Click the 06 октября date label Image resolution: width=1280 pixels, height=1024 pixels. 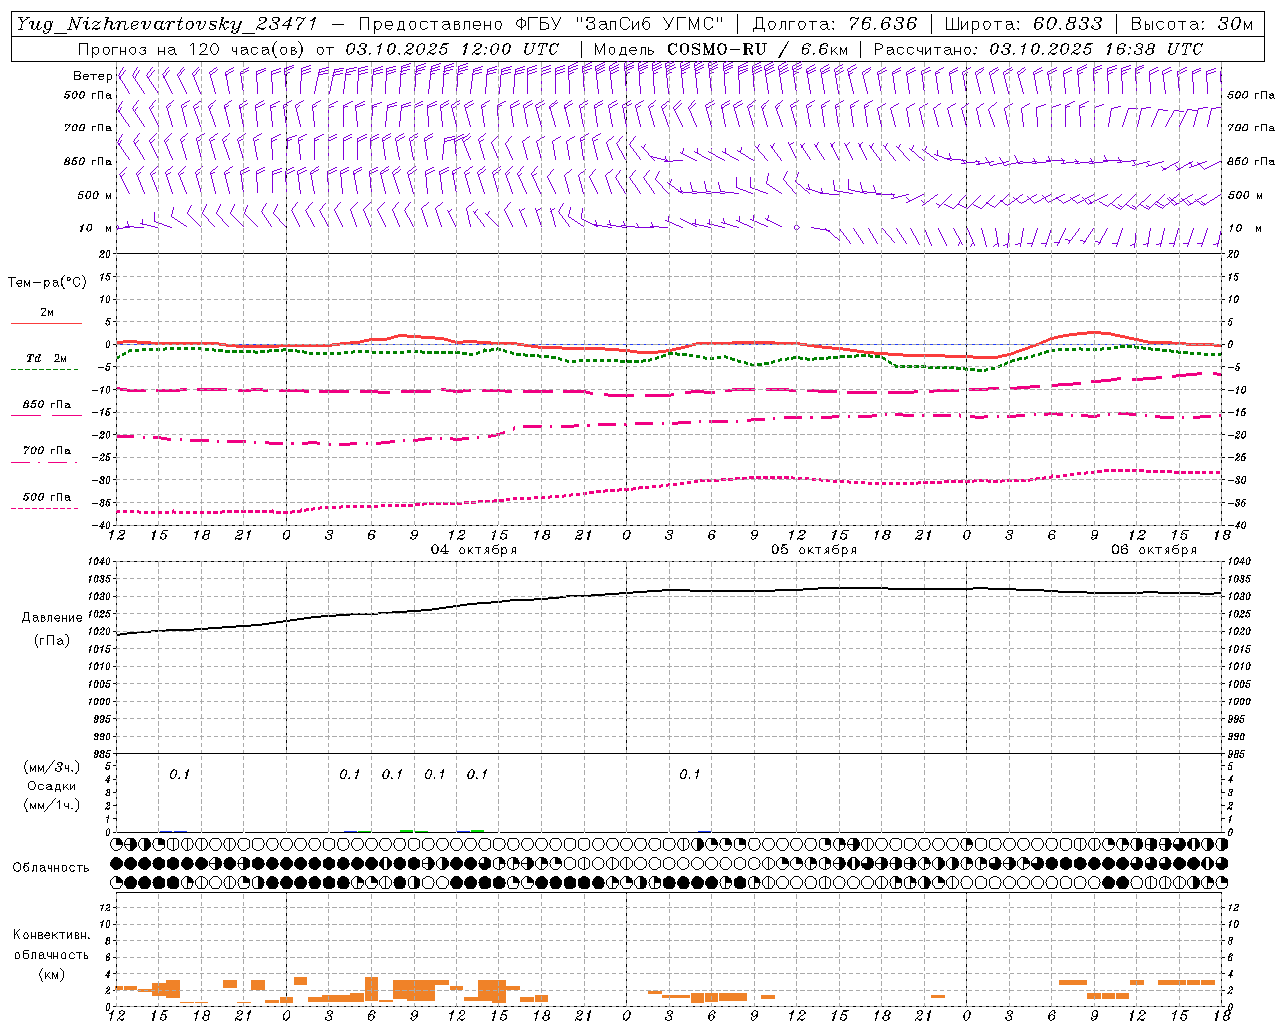[x=1154, y=550]
